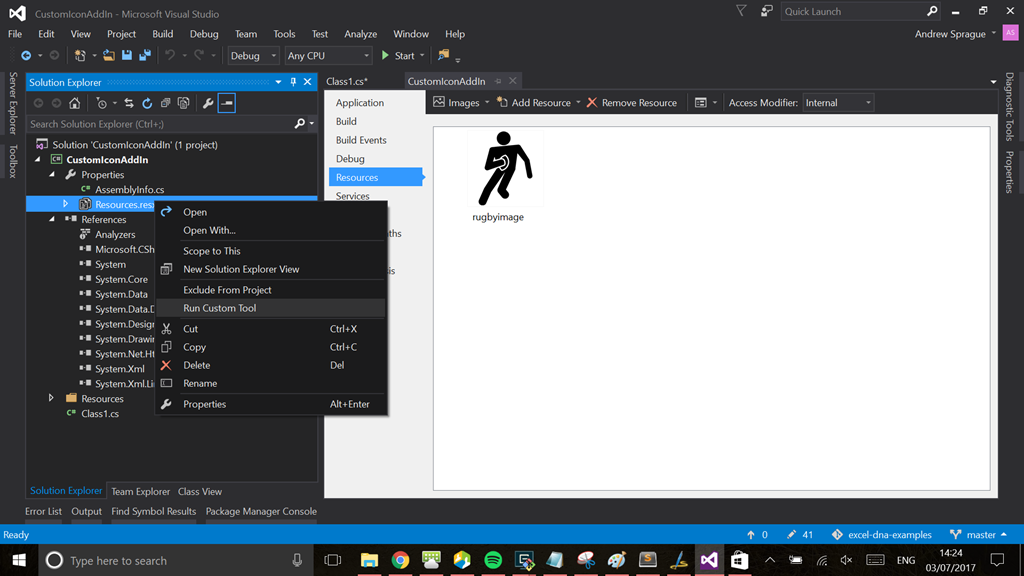Click the Home icon in Solution Explorer
This screenshot has width=1024, height=576.
click(x=74, y=103)
